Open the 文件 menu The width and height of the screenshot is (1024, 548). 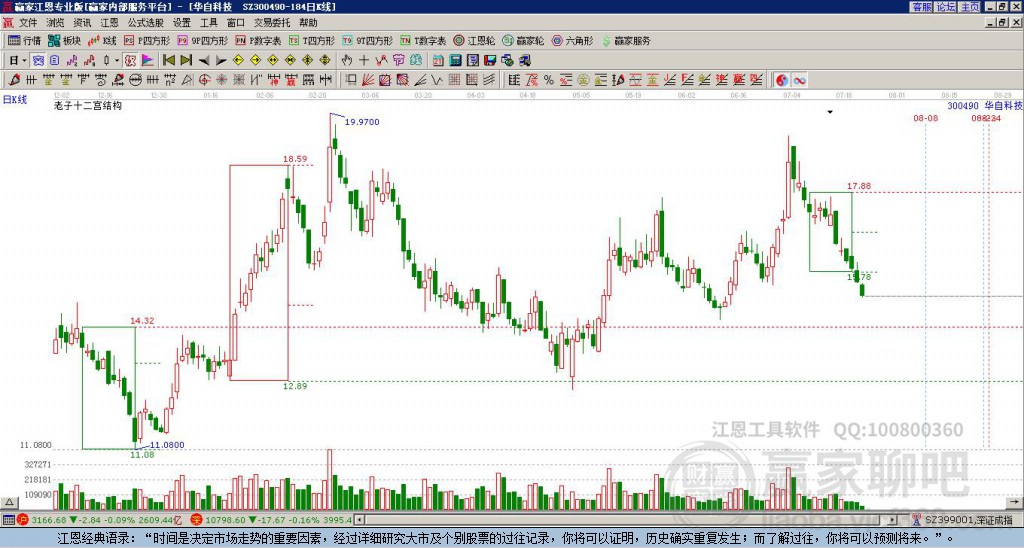pos(27,23)
